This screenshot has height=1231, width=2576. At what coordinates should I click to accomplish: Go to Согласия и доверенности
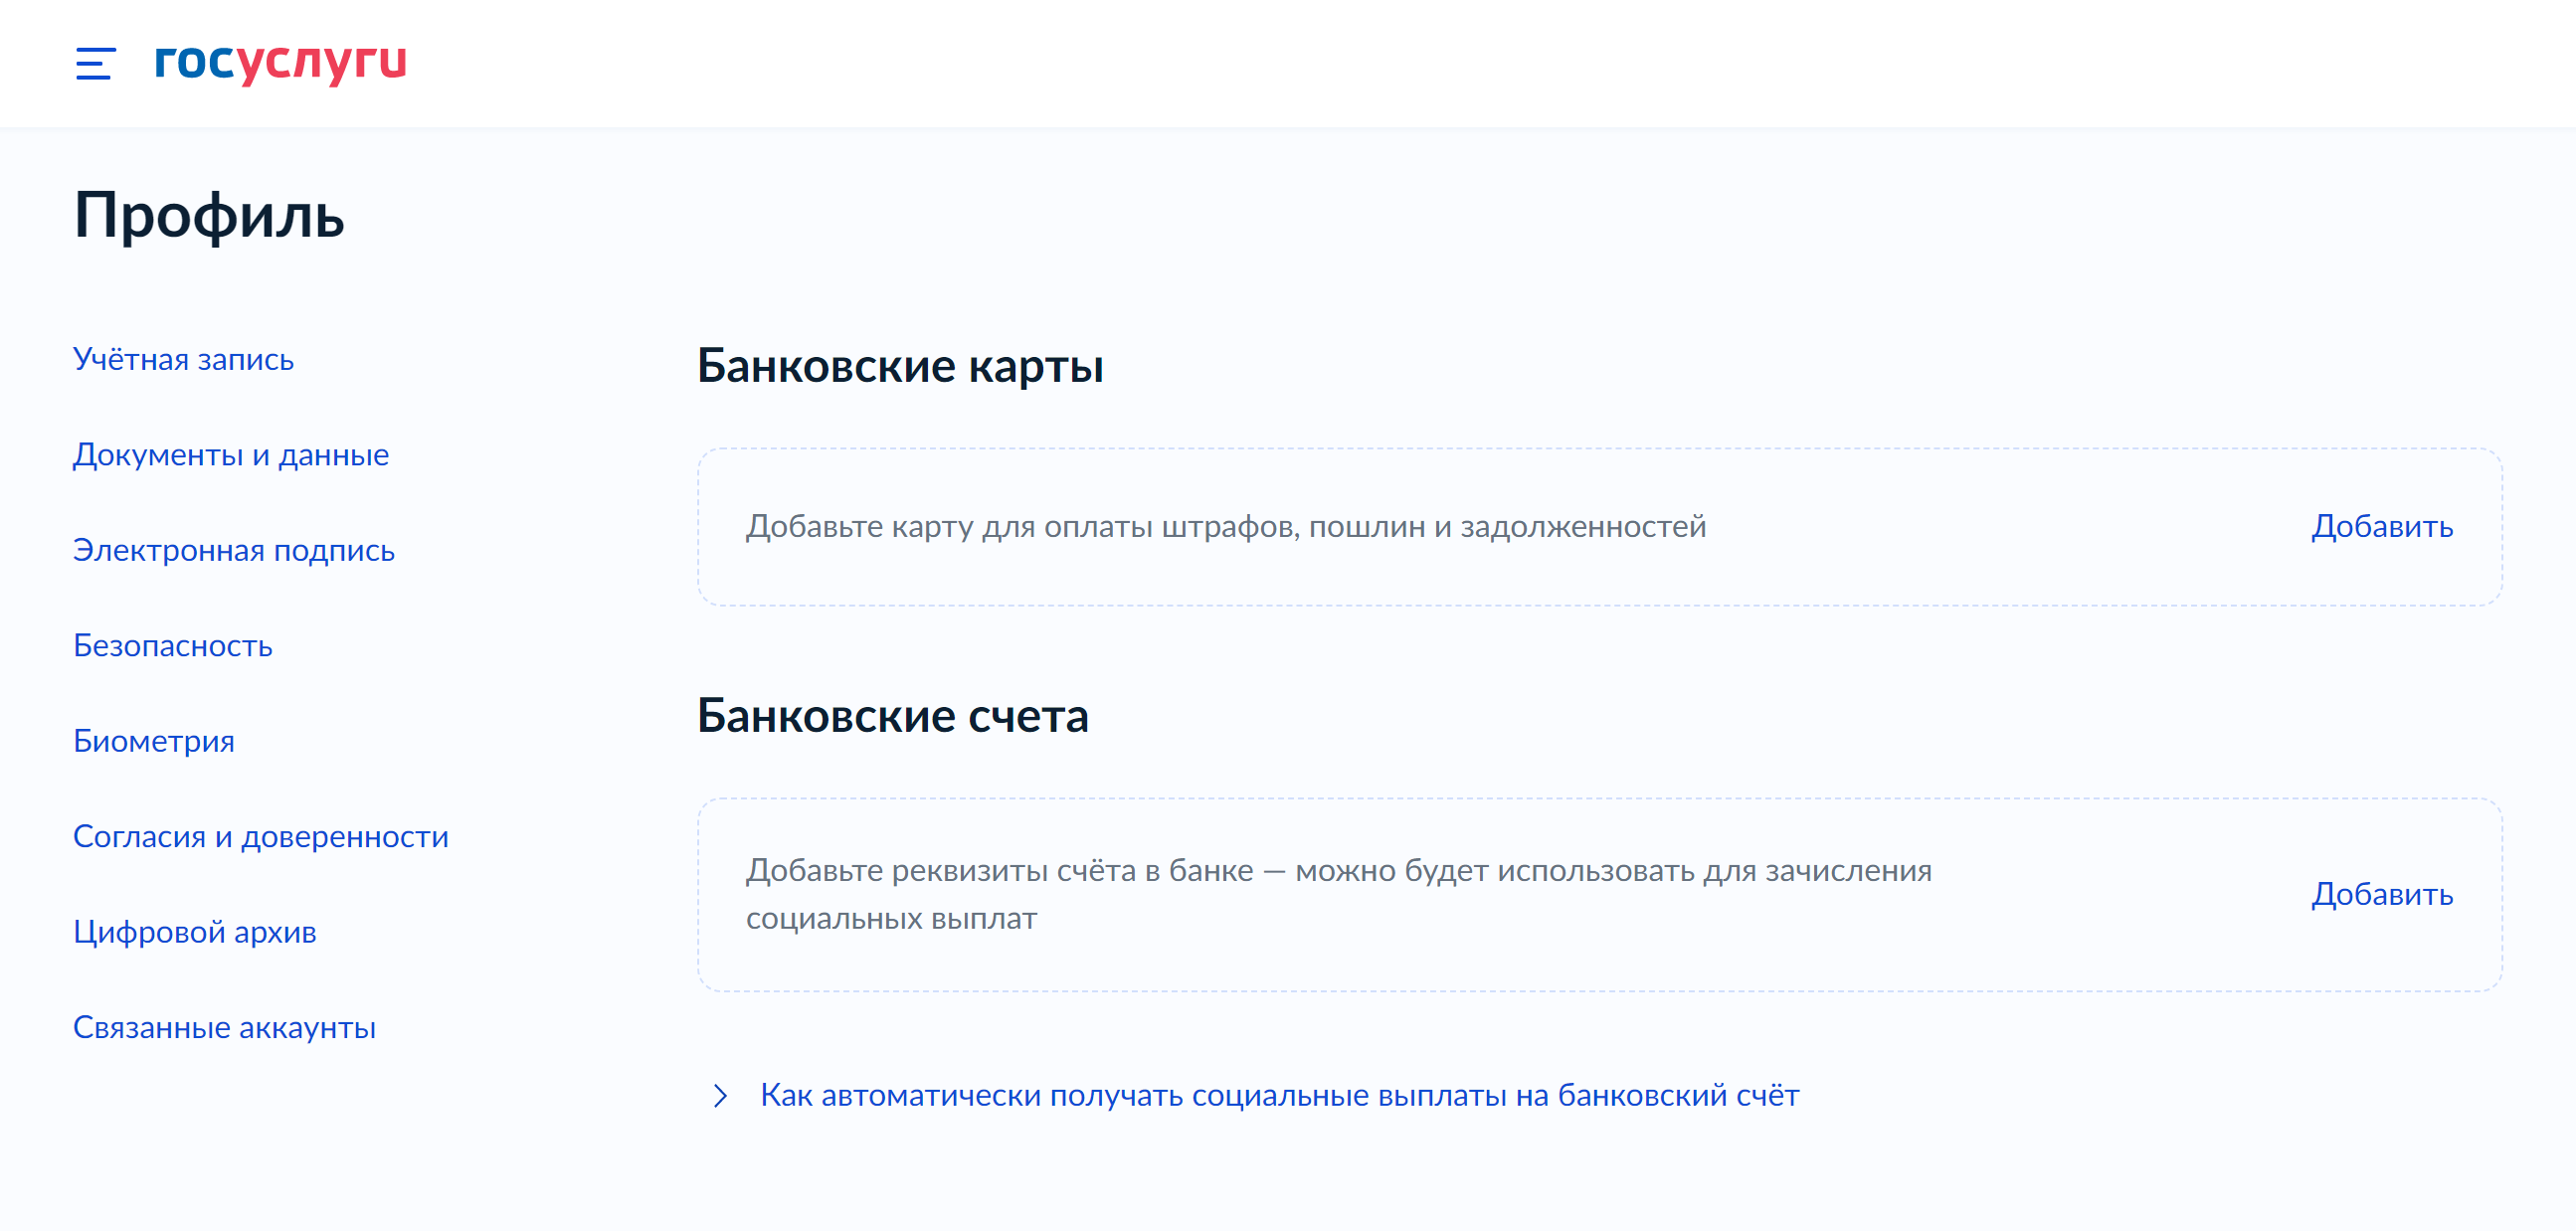(x=261, y=836)
